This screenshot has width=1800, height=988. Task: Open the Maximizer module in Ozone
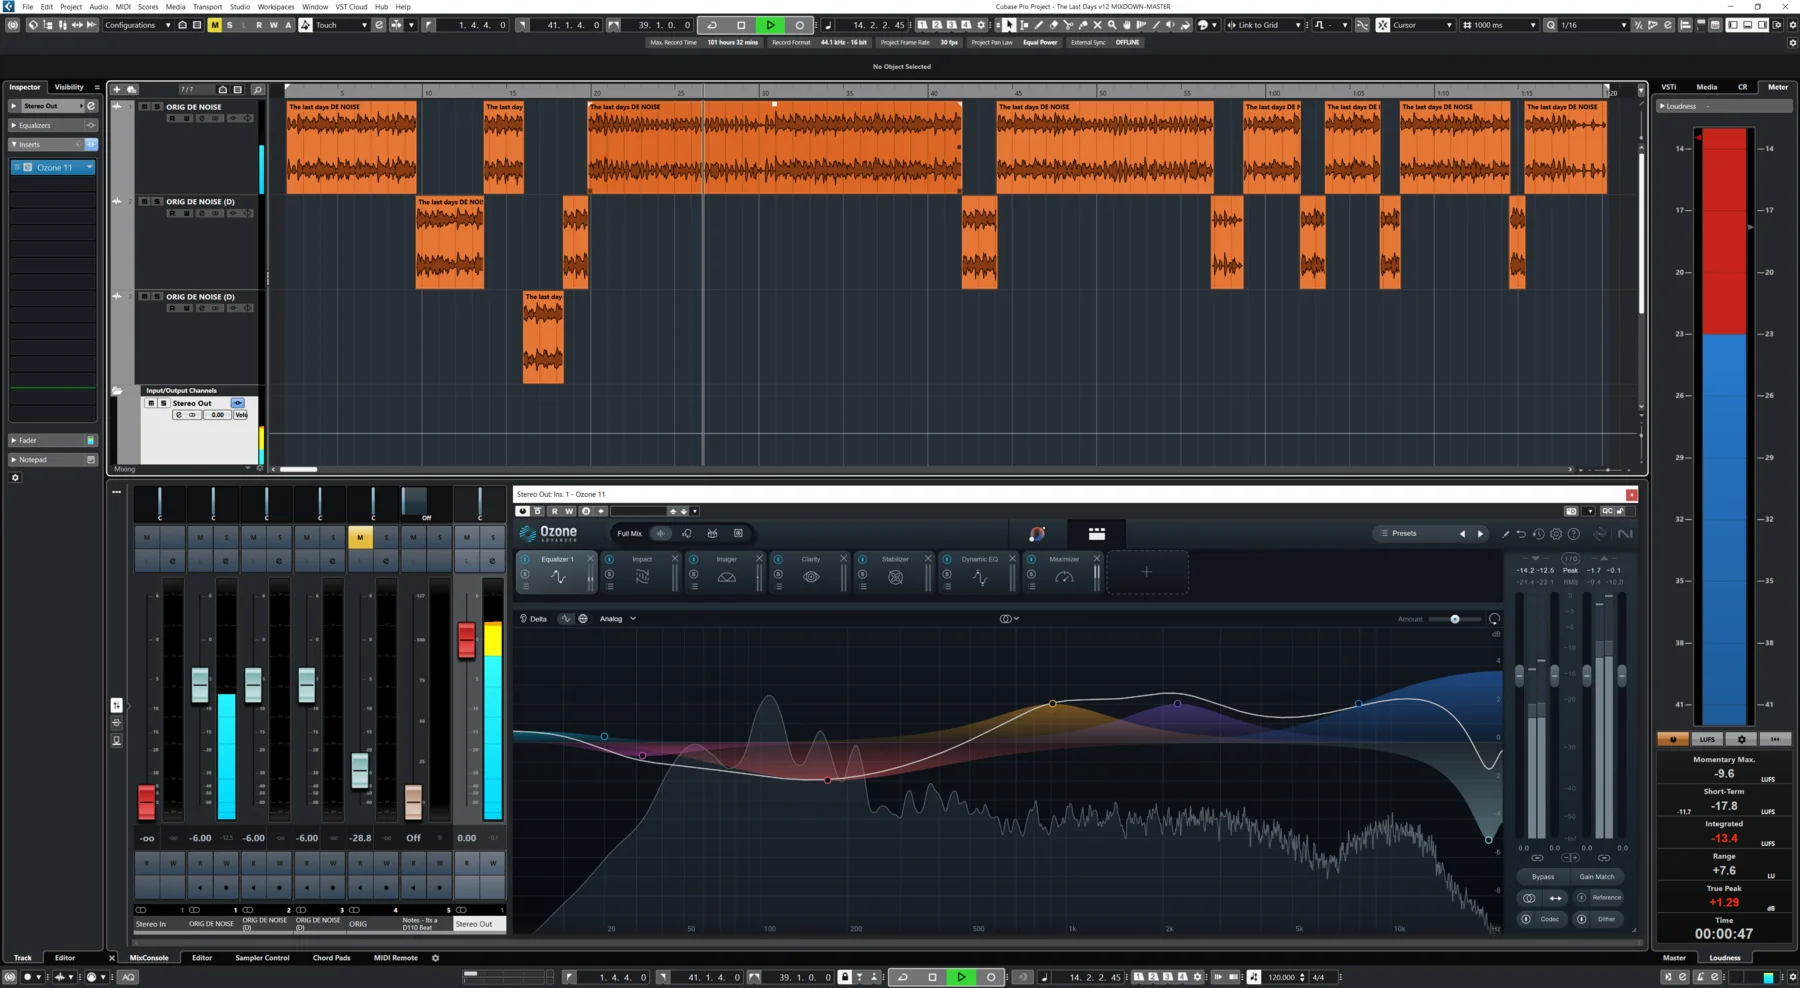coord(1064,559)
